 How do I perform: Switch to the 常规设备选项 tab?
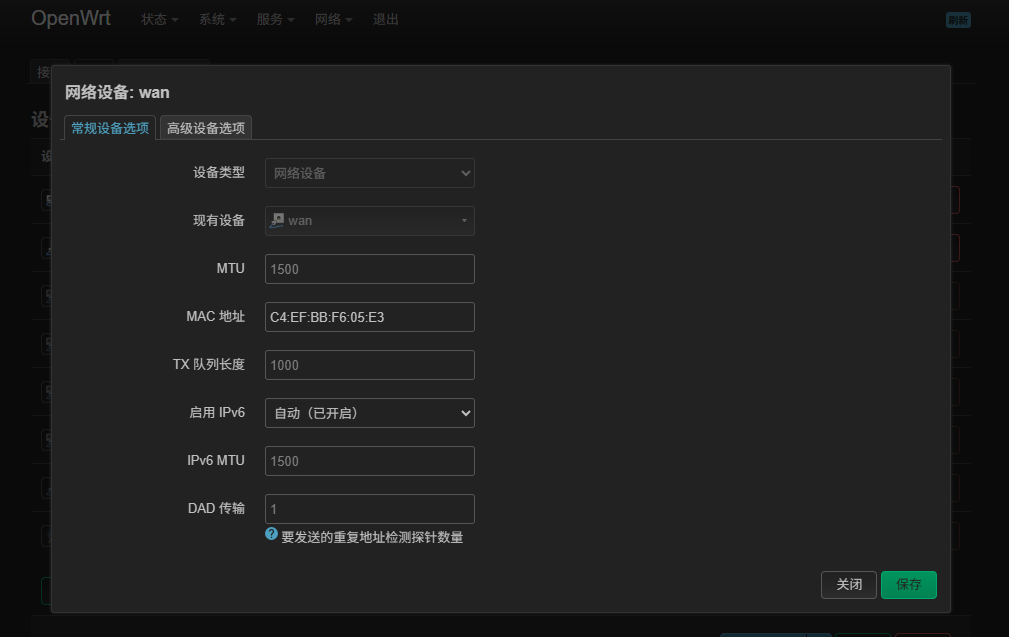[110, 128]
